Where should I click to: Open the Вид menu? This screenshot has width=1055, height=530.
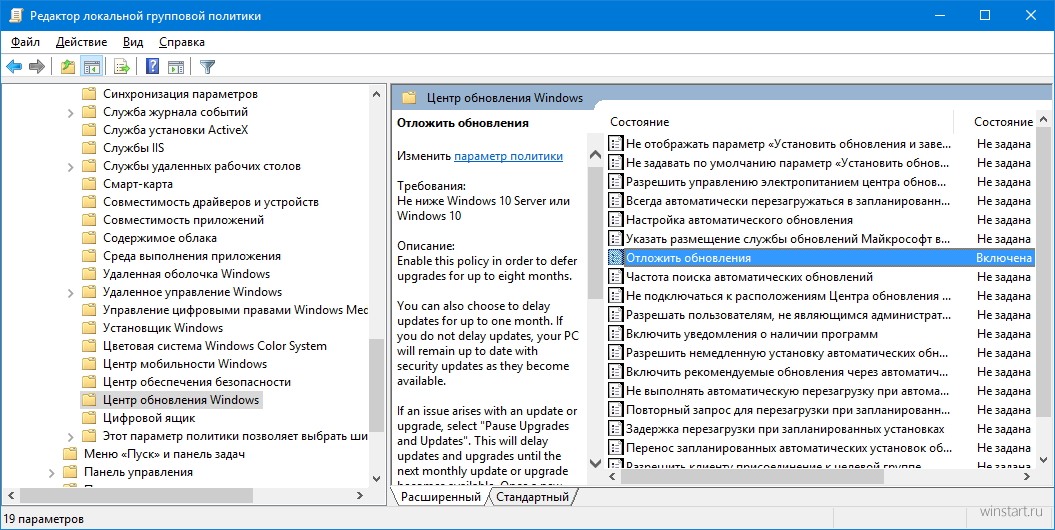[133, 42]
